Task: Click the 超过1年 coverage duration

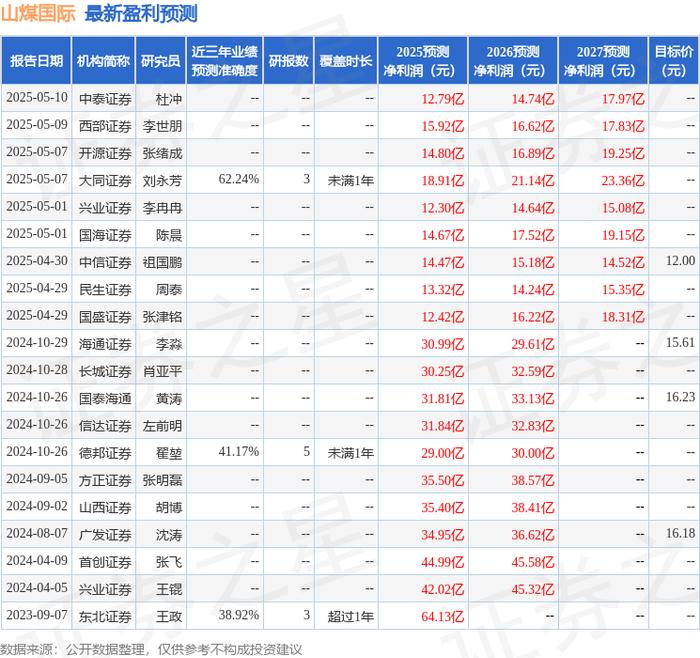Action: 350,616
